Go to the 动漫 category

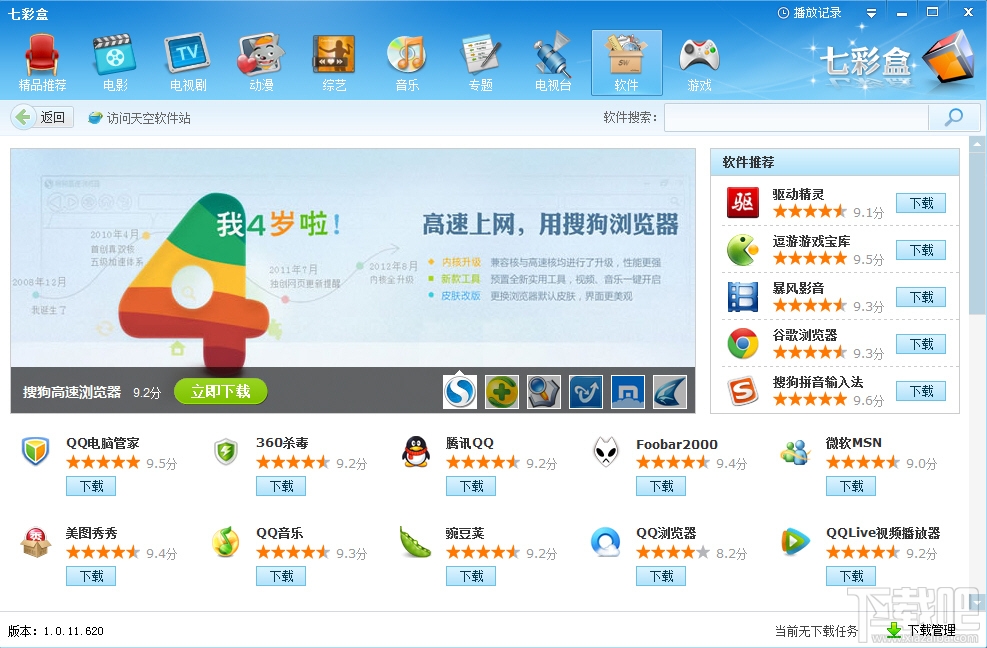[x=261, y=63]
